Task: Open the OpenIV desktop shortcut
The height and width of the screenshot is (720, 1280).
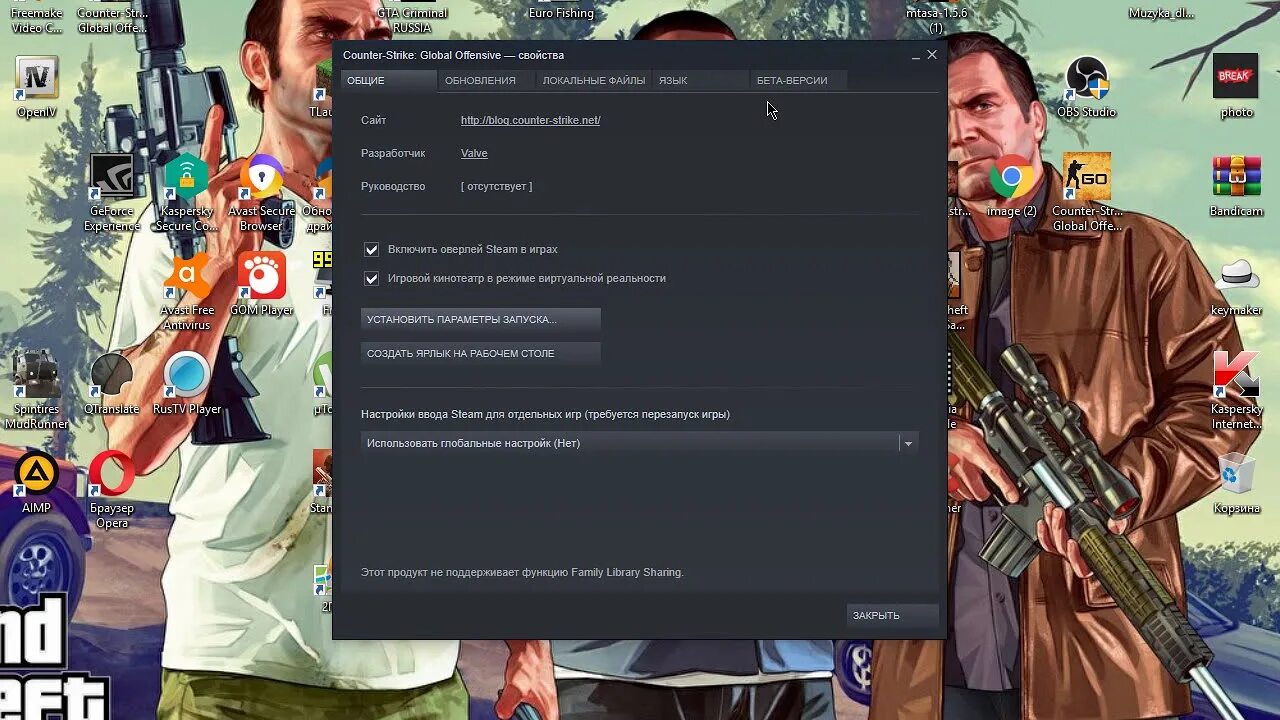Action: [x=38, y=87]
